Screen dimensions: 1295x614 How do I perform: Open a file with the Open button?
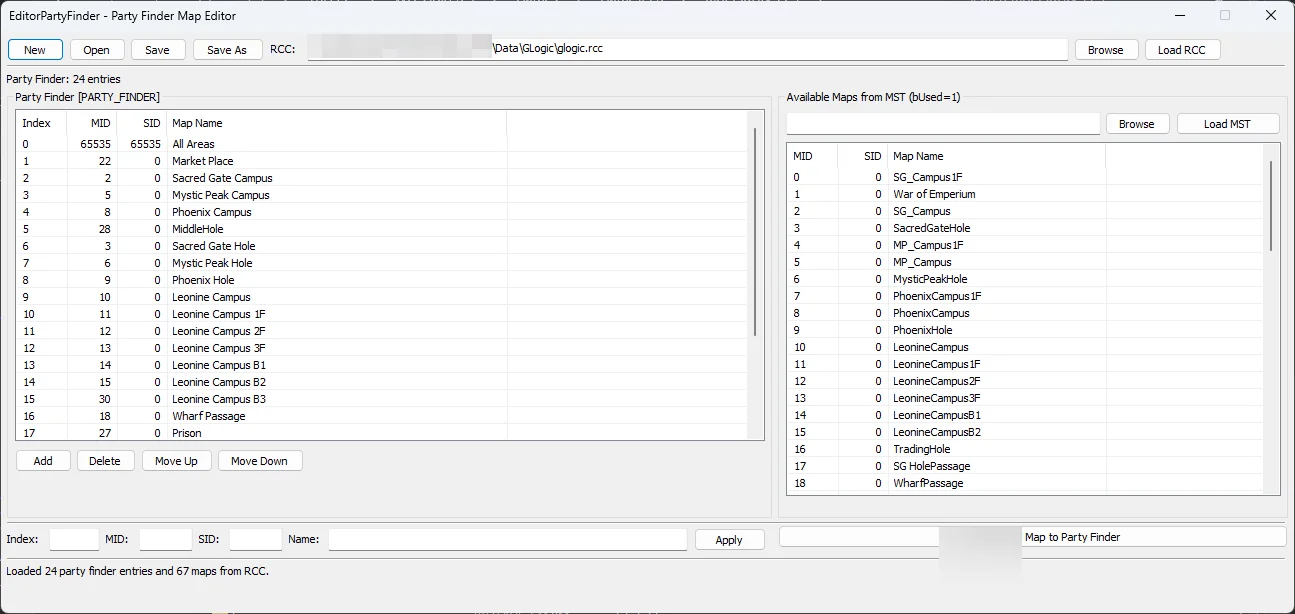(97, 50)
